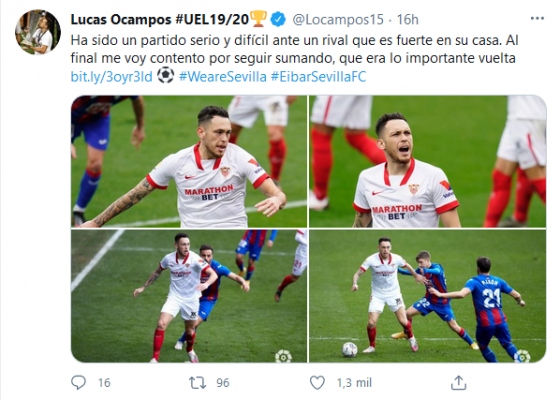Image resolution: width=560 pixels, height=400 pixels.
Task: Open the reply speech bubble icon
Action: 78,382
